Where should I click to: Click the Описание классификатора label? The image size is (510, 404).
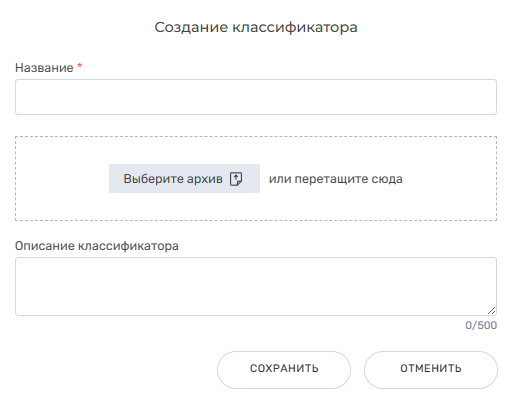[x=97, y=246]
